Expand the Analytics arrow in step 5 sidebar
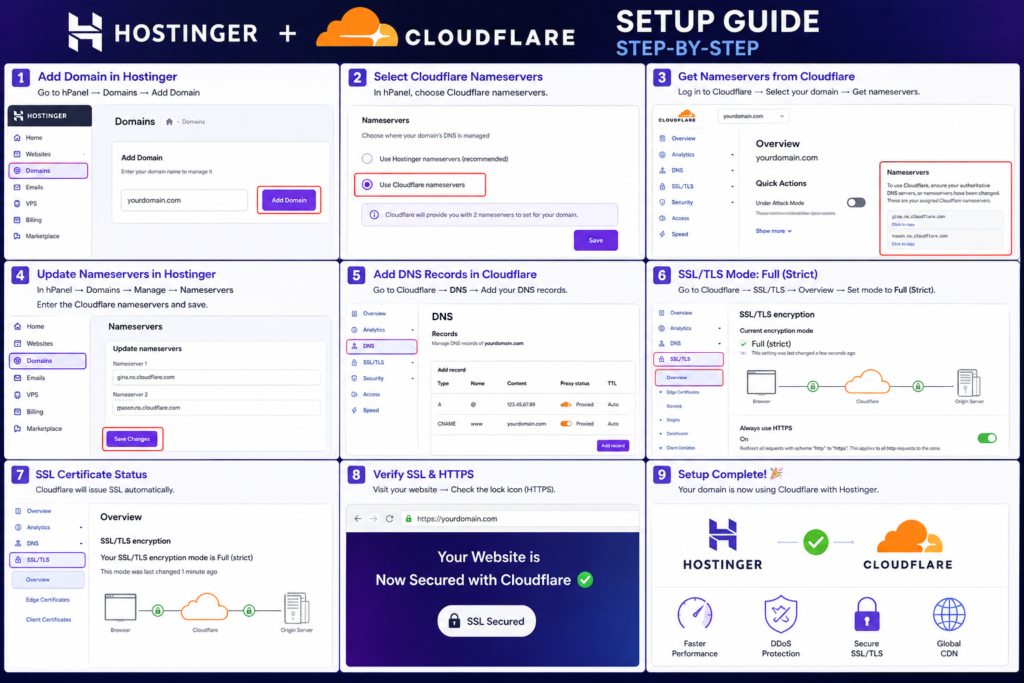This screenshot has height=683, width=1024. pos(412,330)
